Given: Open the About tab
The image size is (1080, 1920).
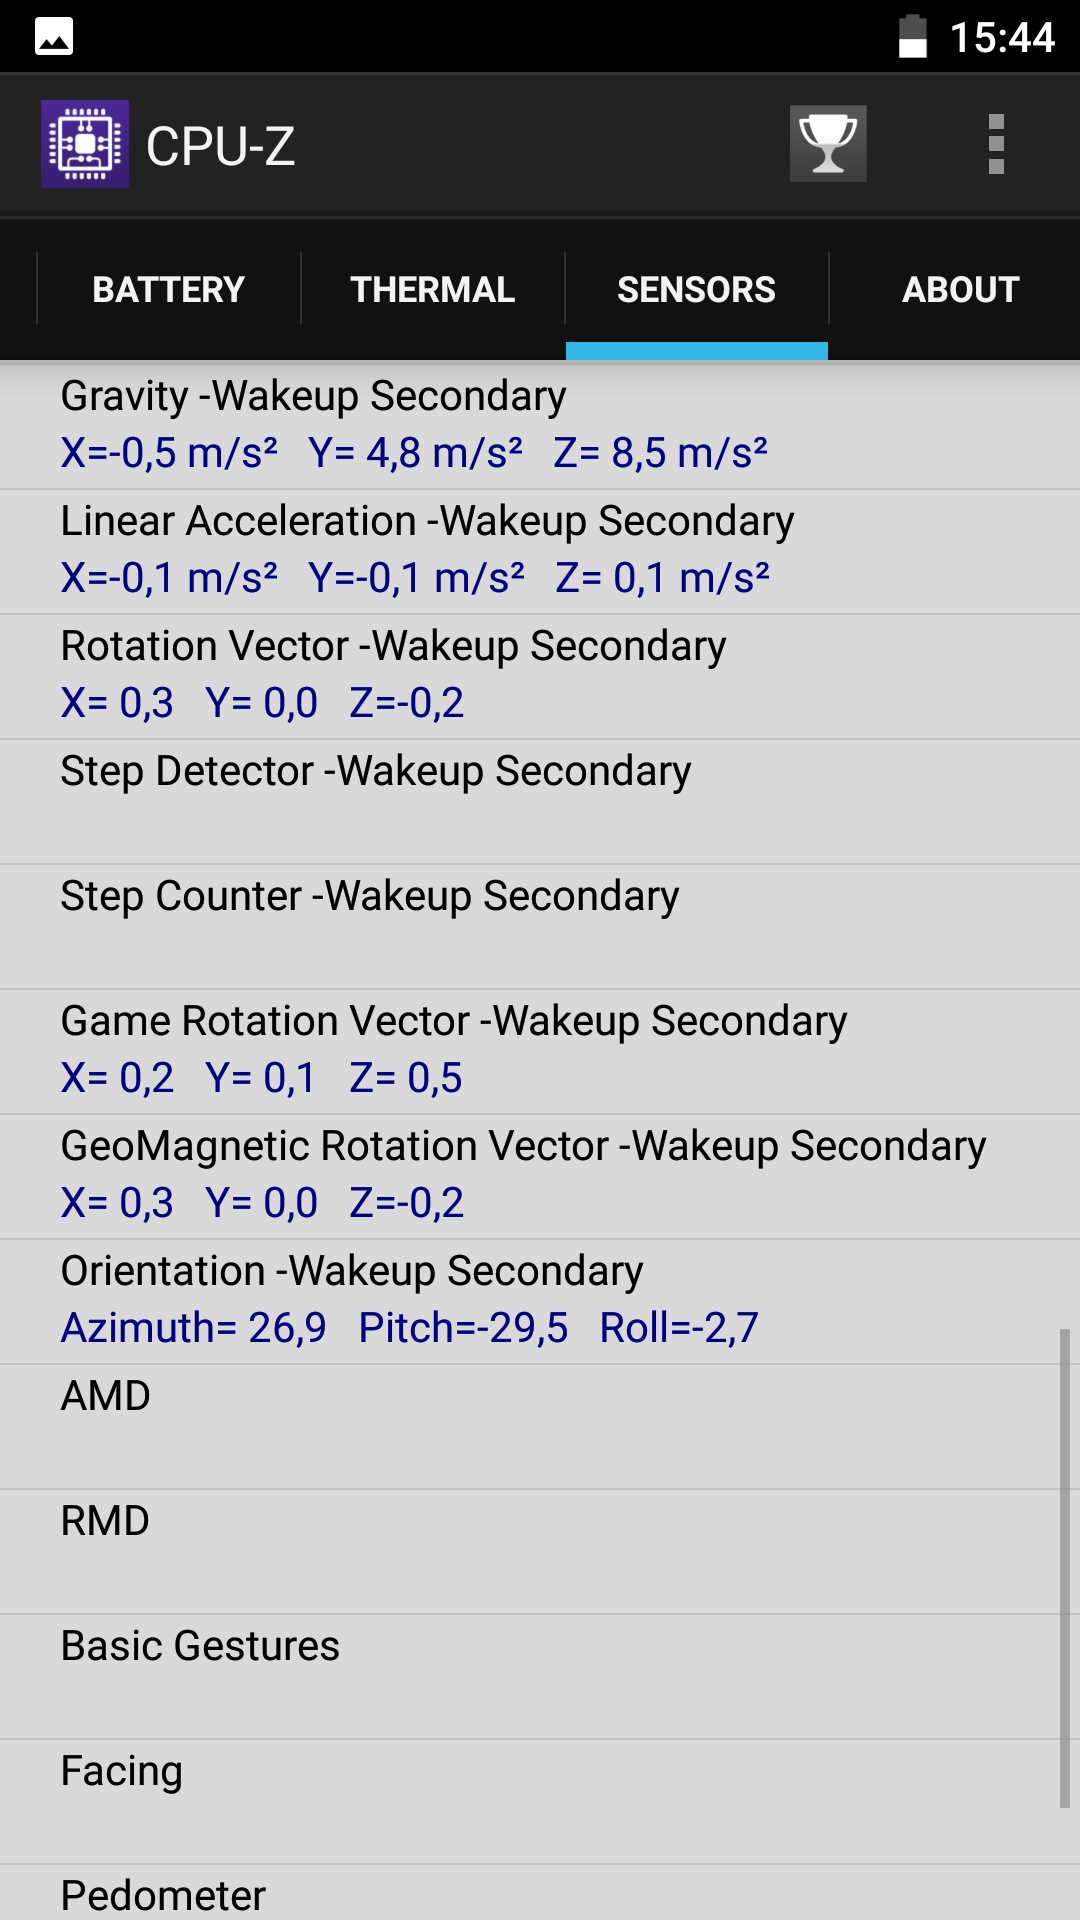Looking at the screenshot, I should [961, 289].
